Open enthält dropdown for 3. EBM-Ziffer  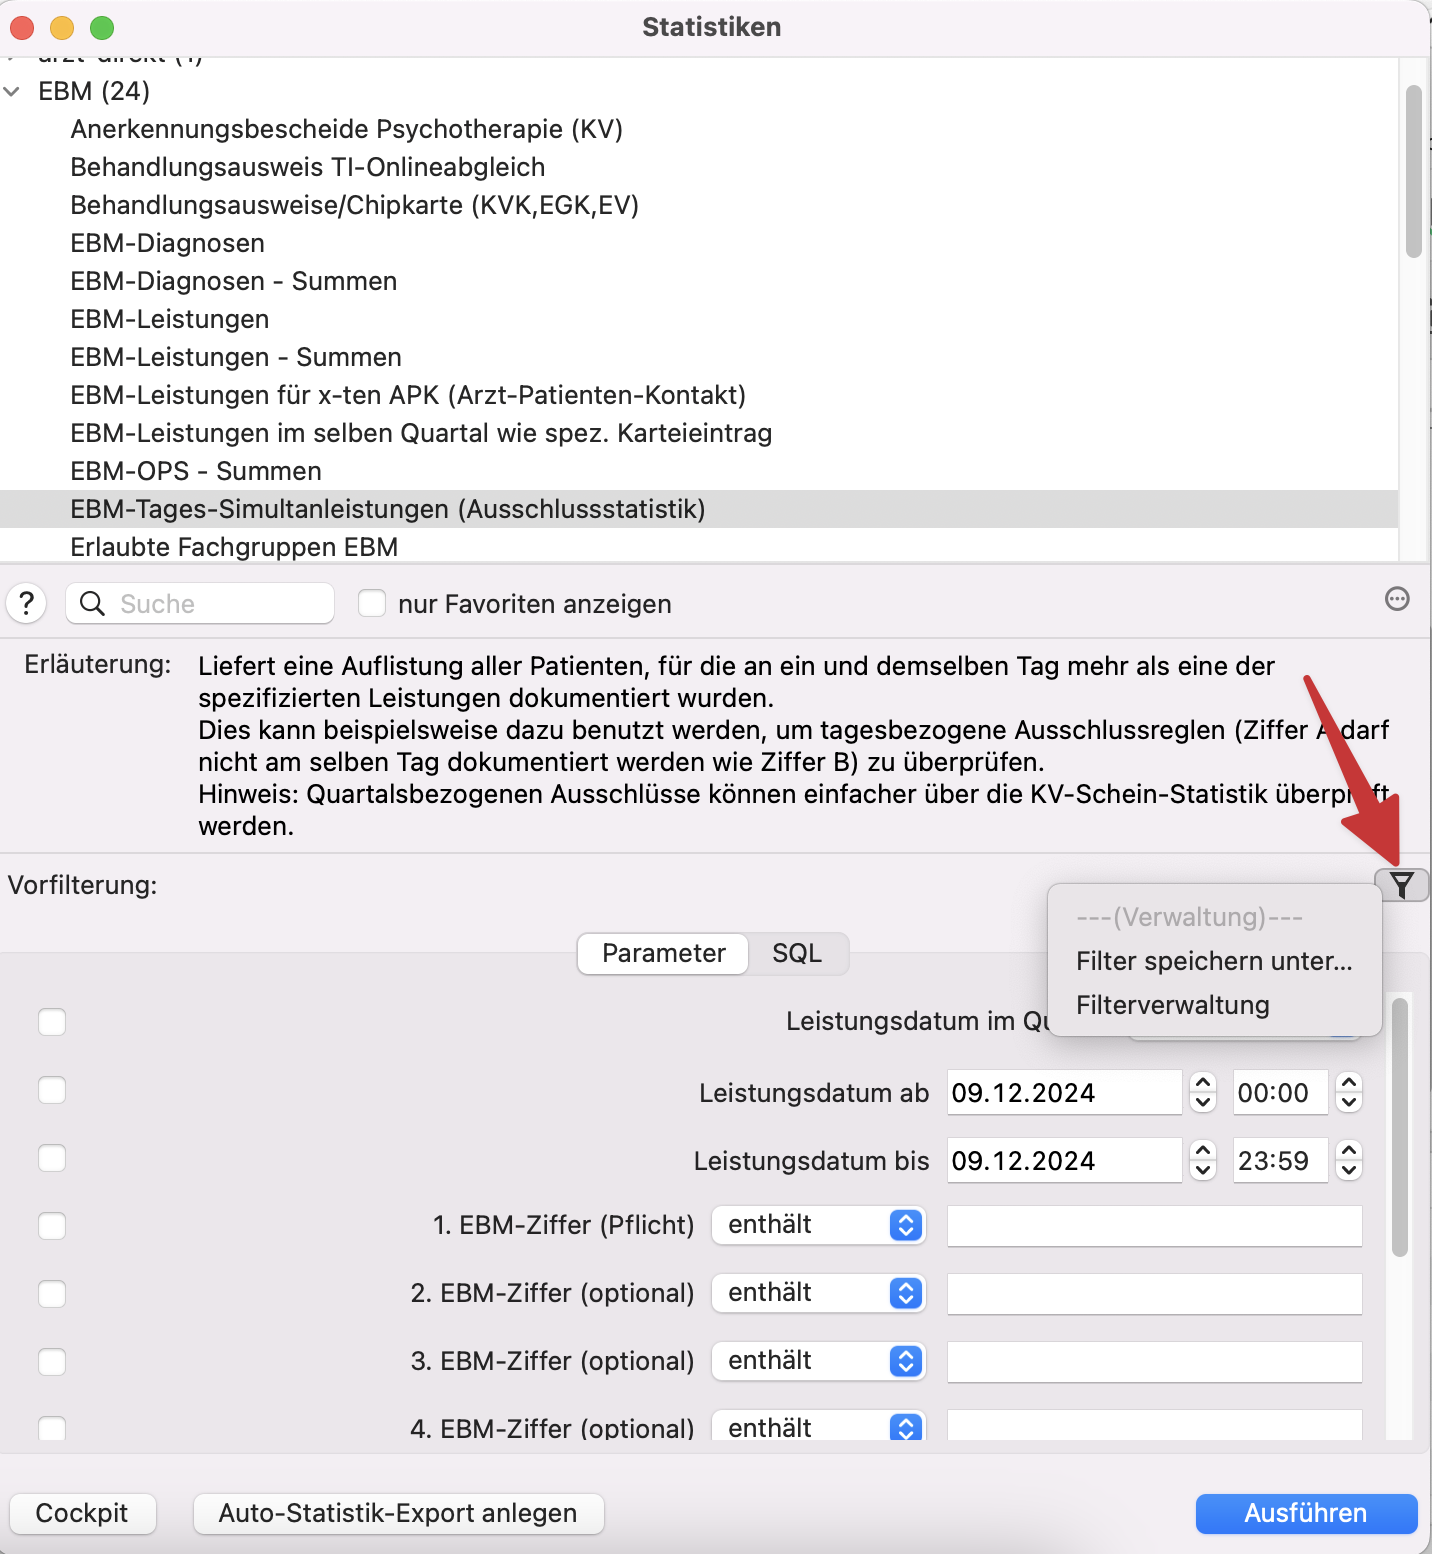(x=819, y=1361)
